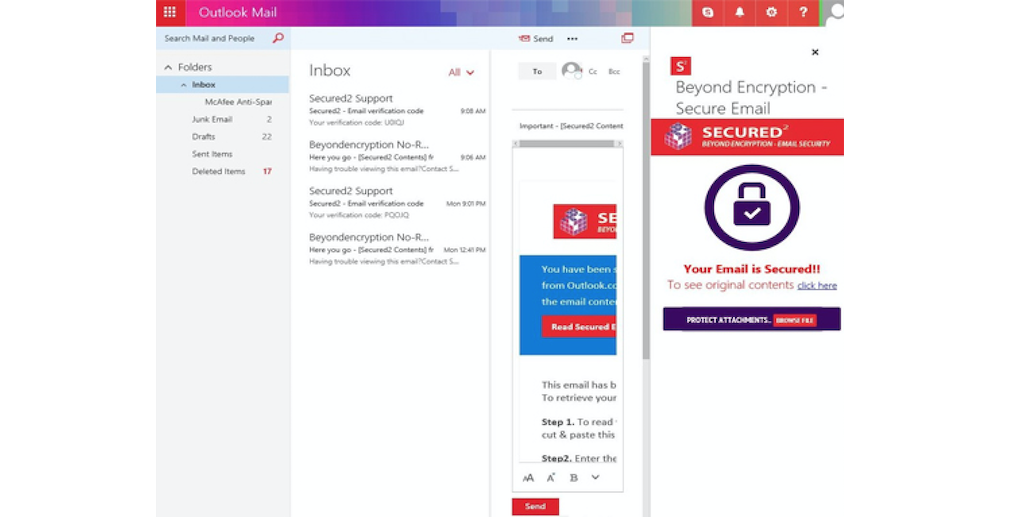The width and height of the screenshot is (1024, 517).
Task: Click the Secured2 banner logo
Action: click(x=747, y=136)
